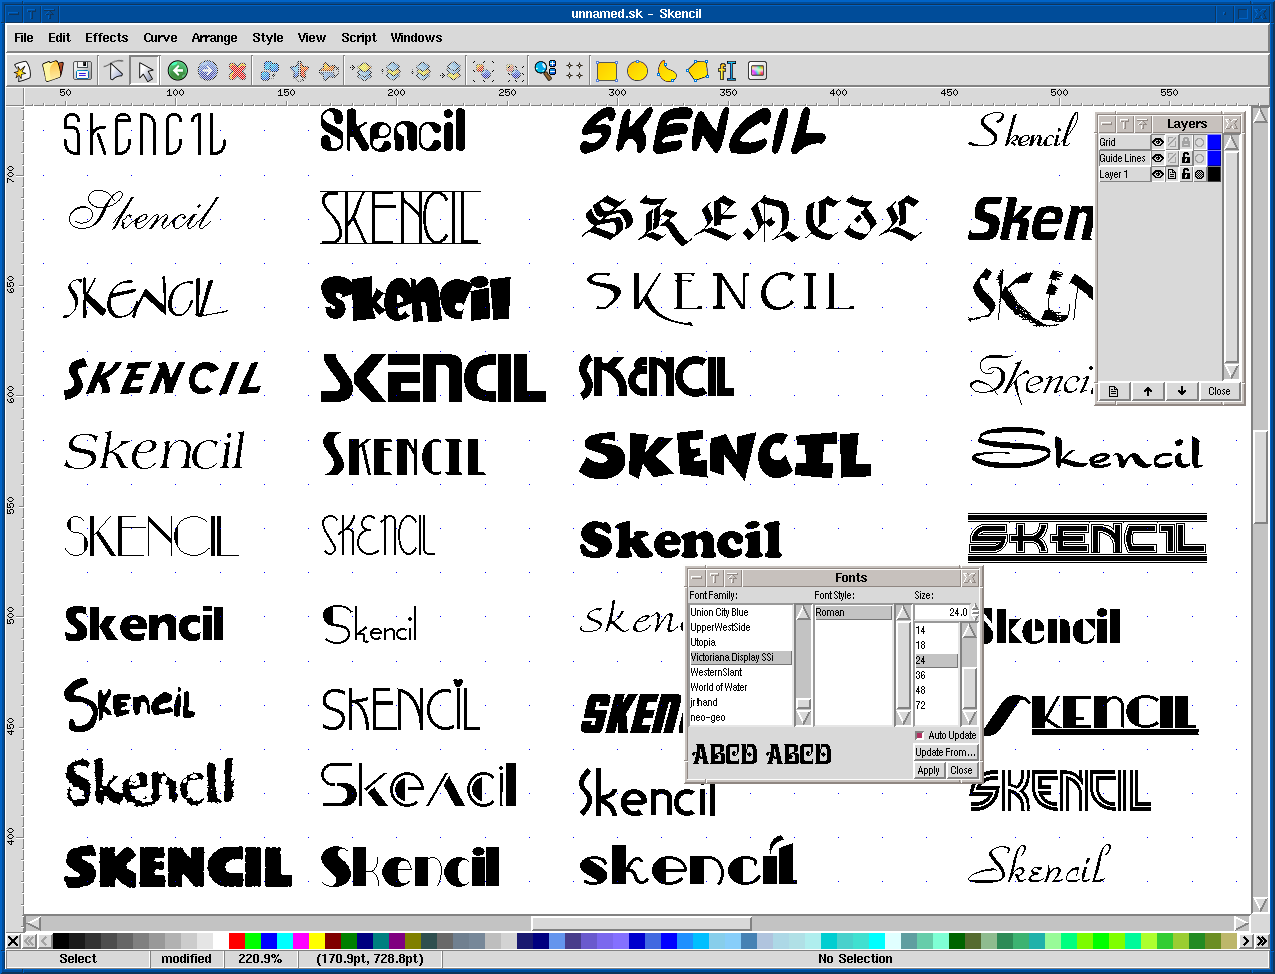This screenshot has height=974, width=1275.
Task: Pick the red swatch in color palette
Action: click(x=237, y=941)
